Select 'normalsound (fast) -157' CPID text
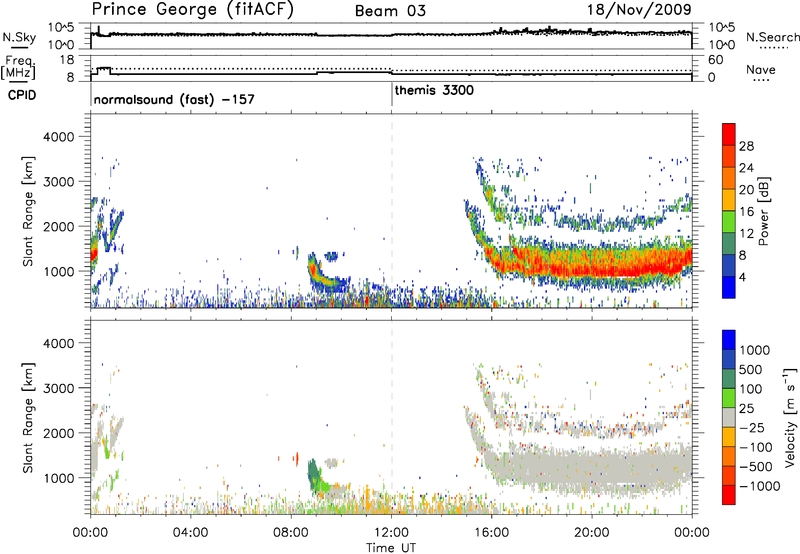This screenshot has width=800, height=554. pyautogui.click(x=174, y=99)
